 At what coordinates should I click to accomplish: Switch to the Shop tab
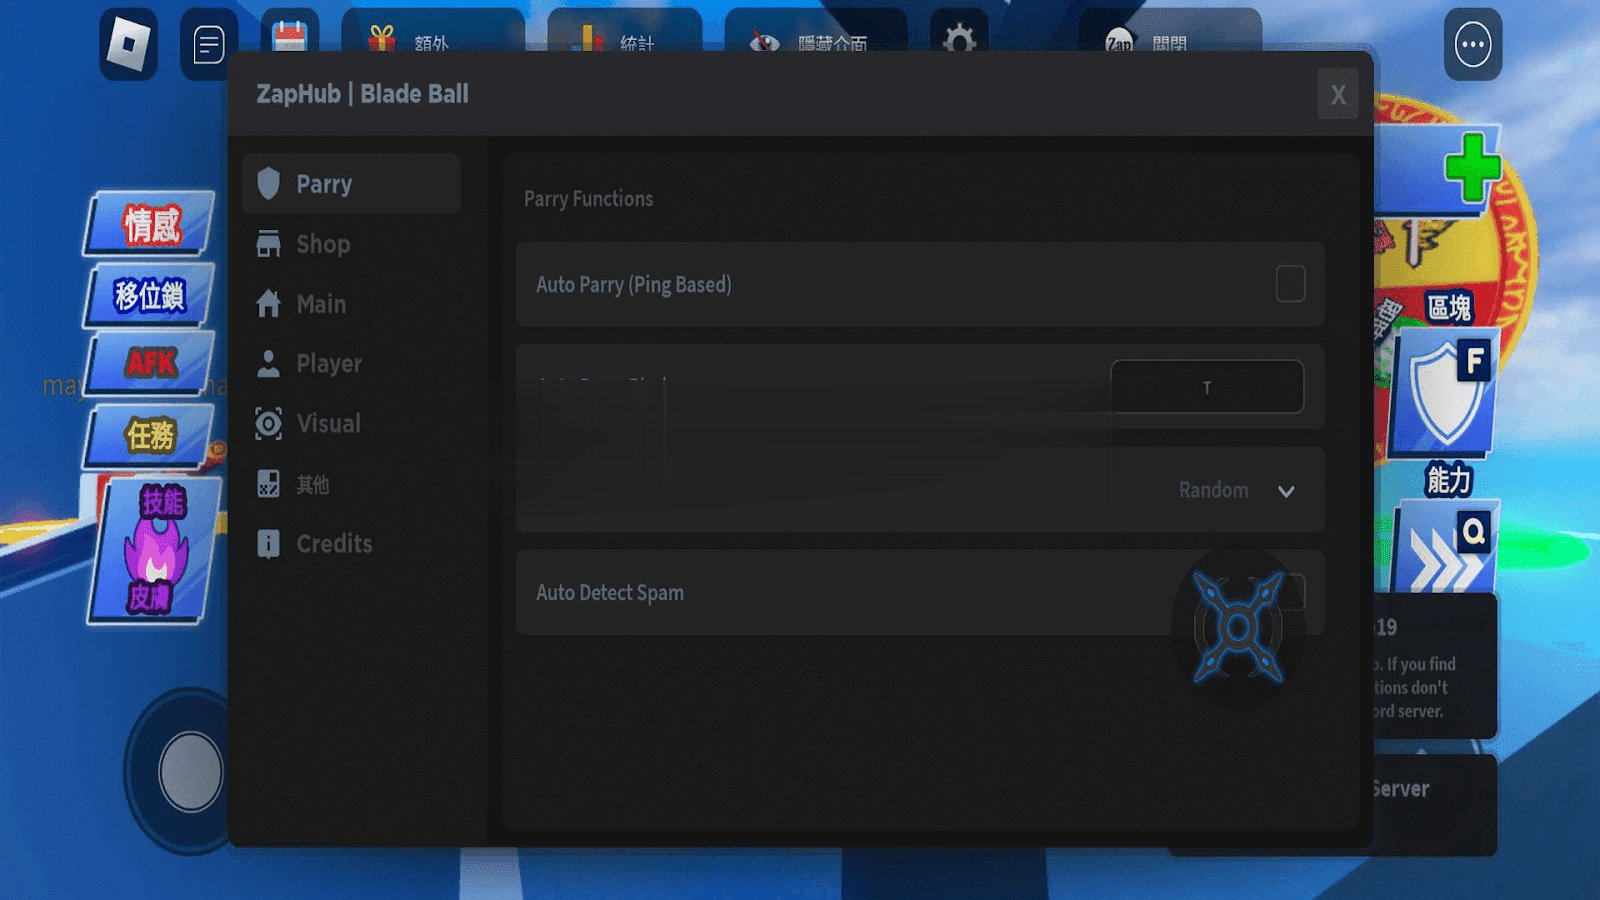click(322, 244)
